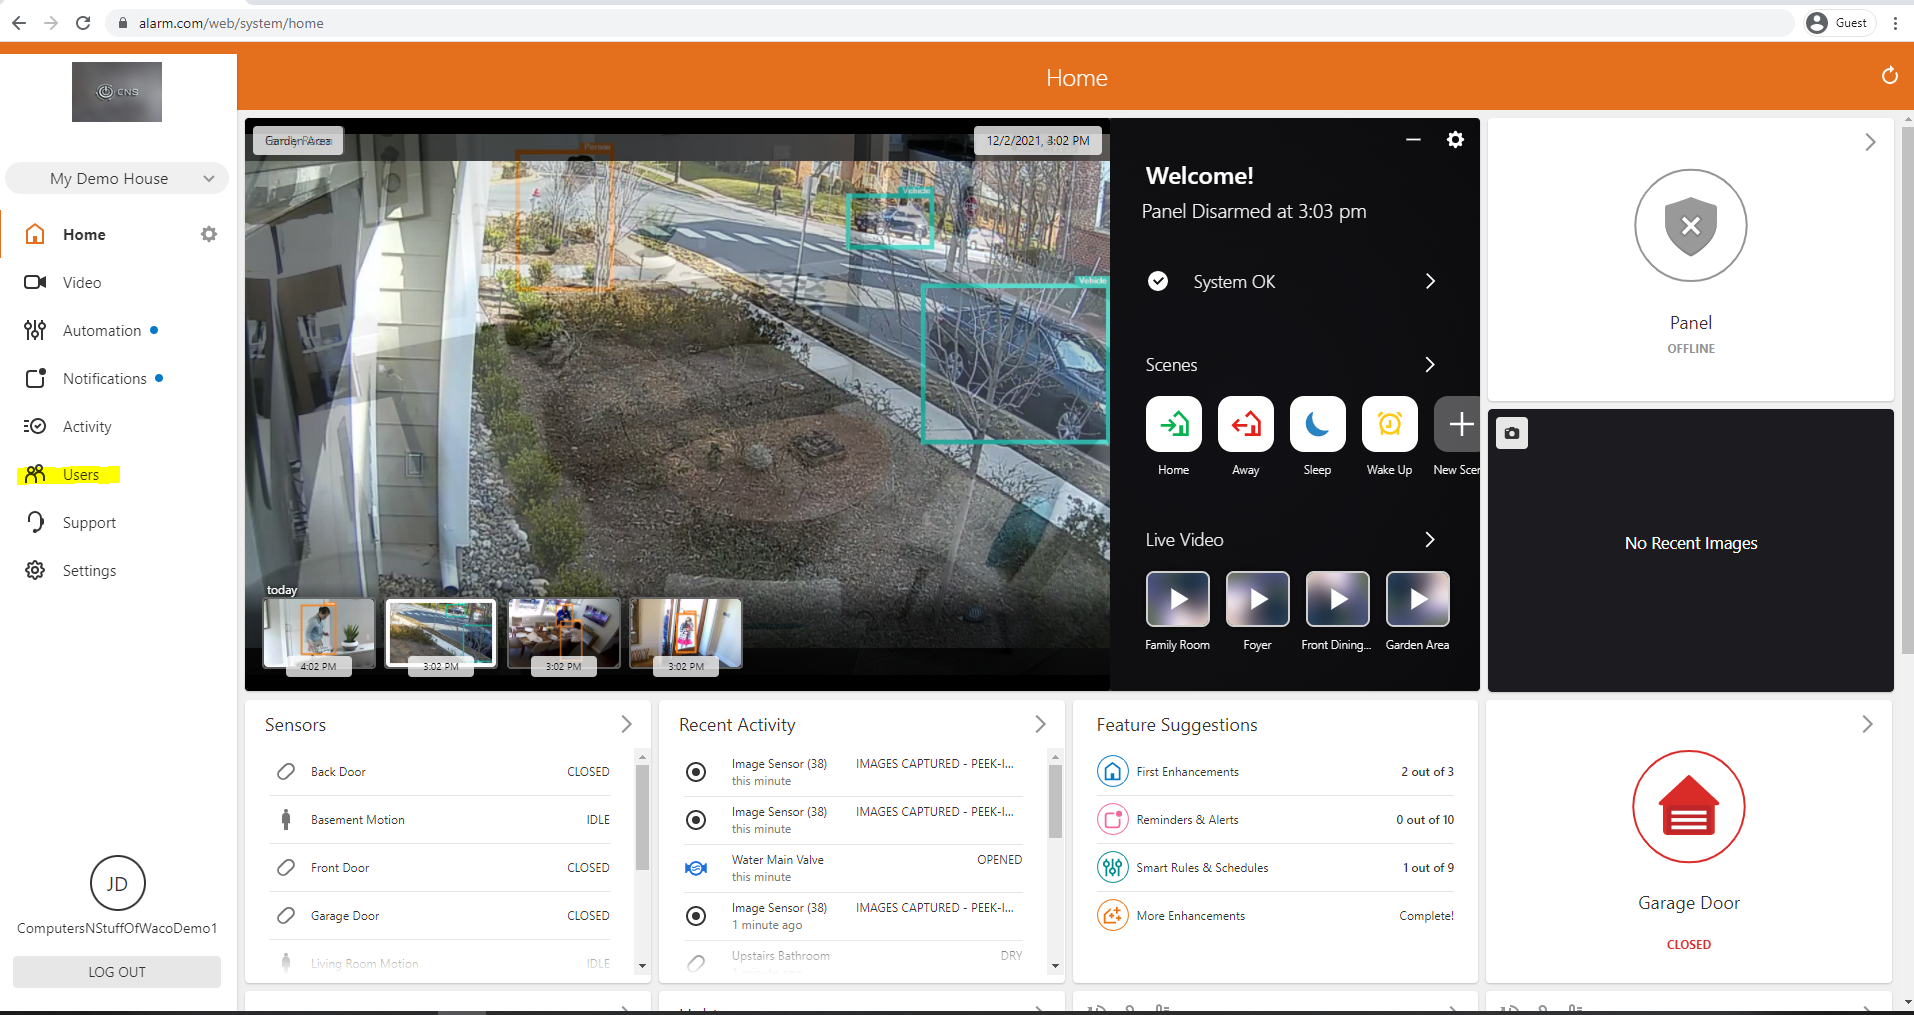Click the camera icon on images card

[1511, 433]
